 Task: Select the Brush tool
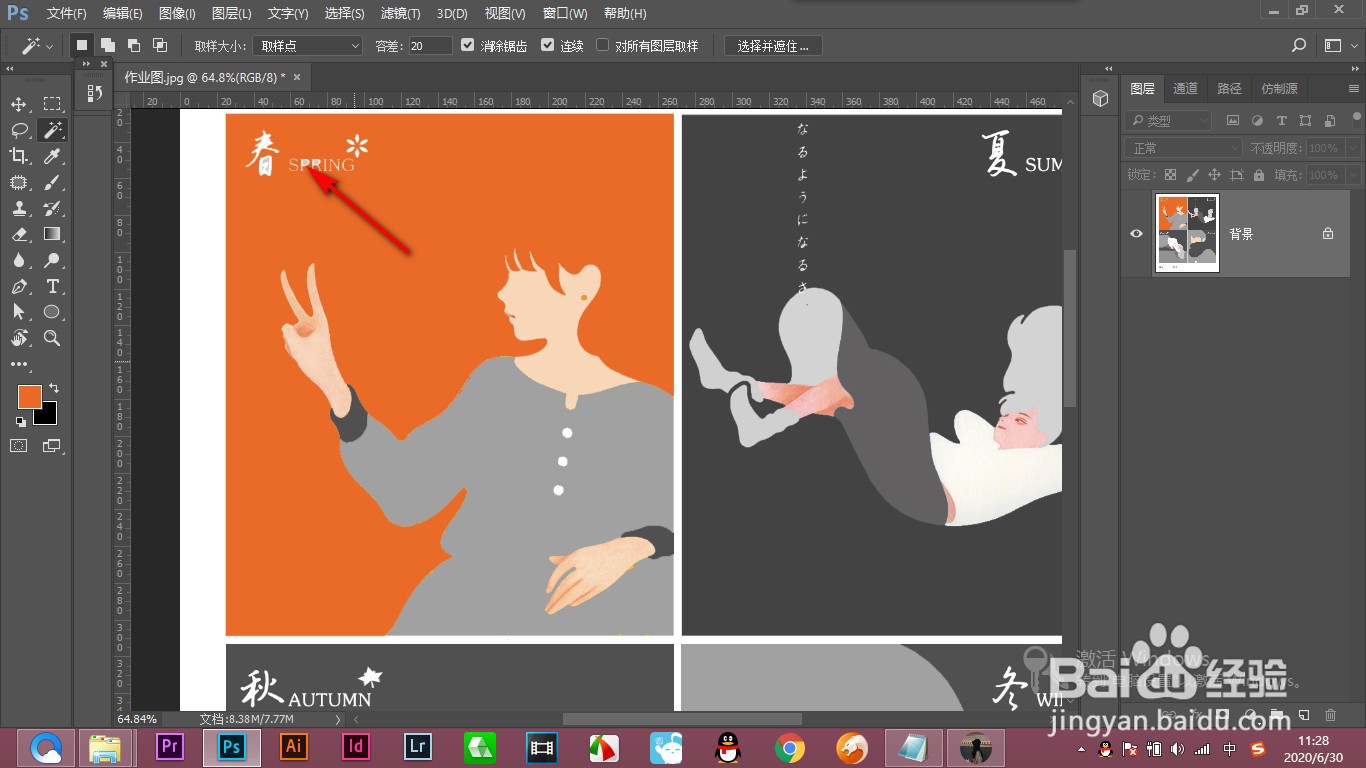(52, 182)
